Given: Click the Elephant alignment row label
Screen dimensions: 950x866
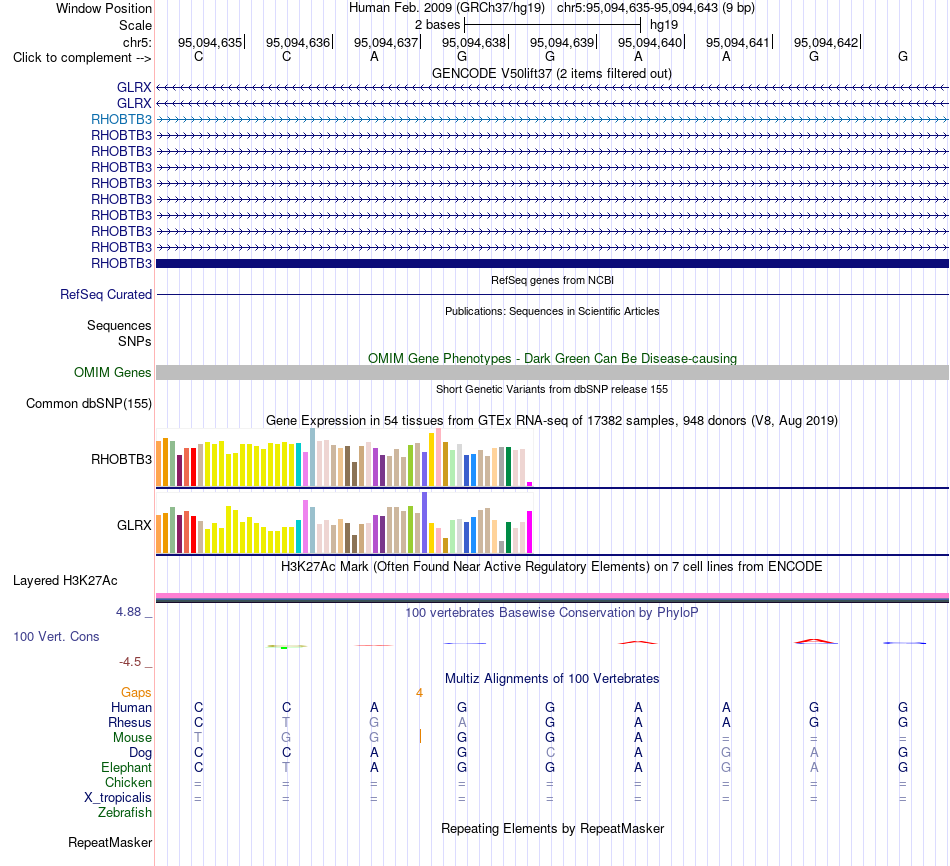Looking at the screenshot, I should coord(126,768).
